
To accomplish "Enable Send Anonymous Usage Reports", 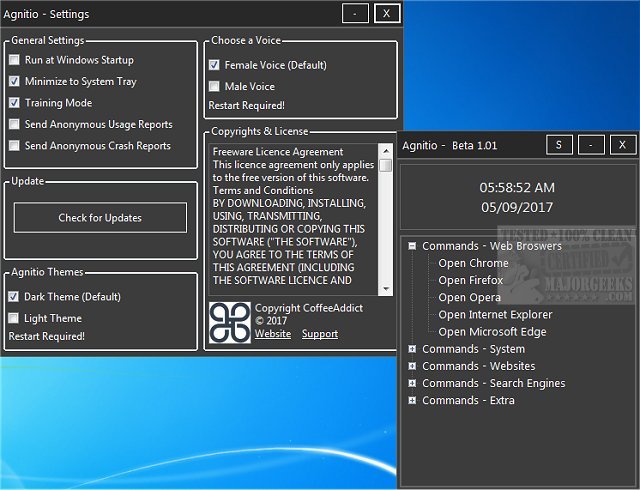I will click(14, 124).
